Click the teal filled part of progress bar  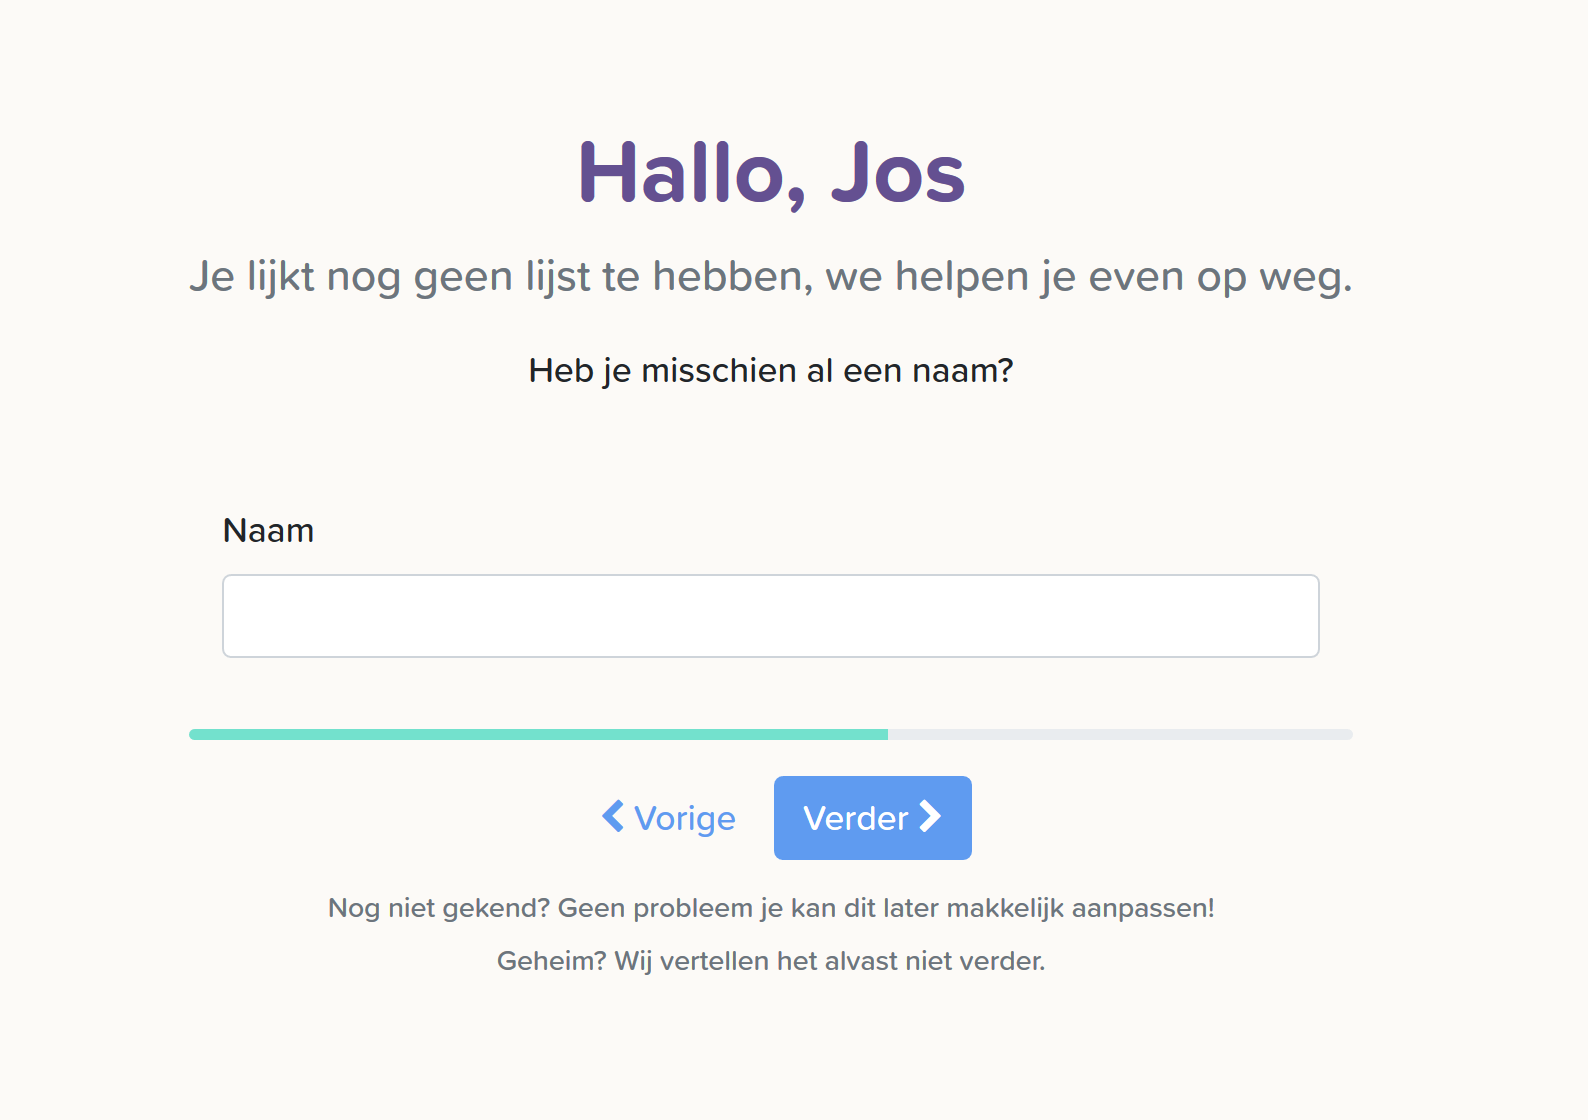538,735
